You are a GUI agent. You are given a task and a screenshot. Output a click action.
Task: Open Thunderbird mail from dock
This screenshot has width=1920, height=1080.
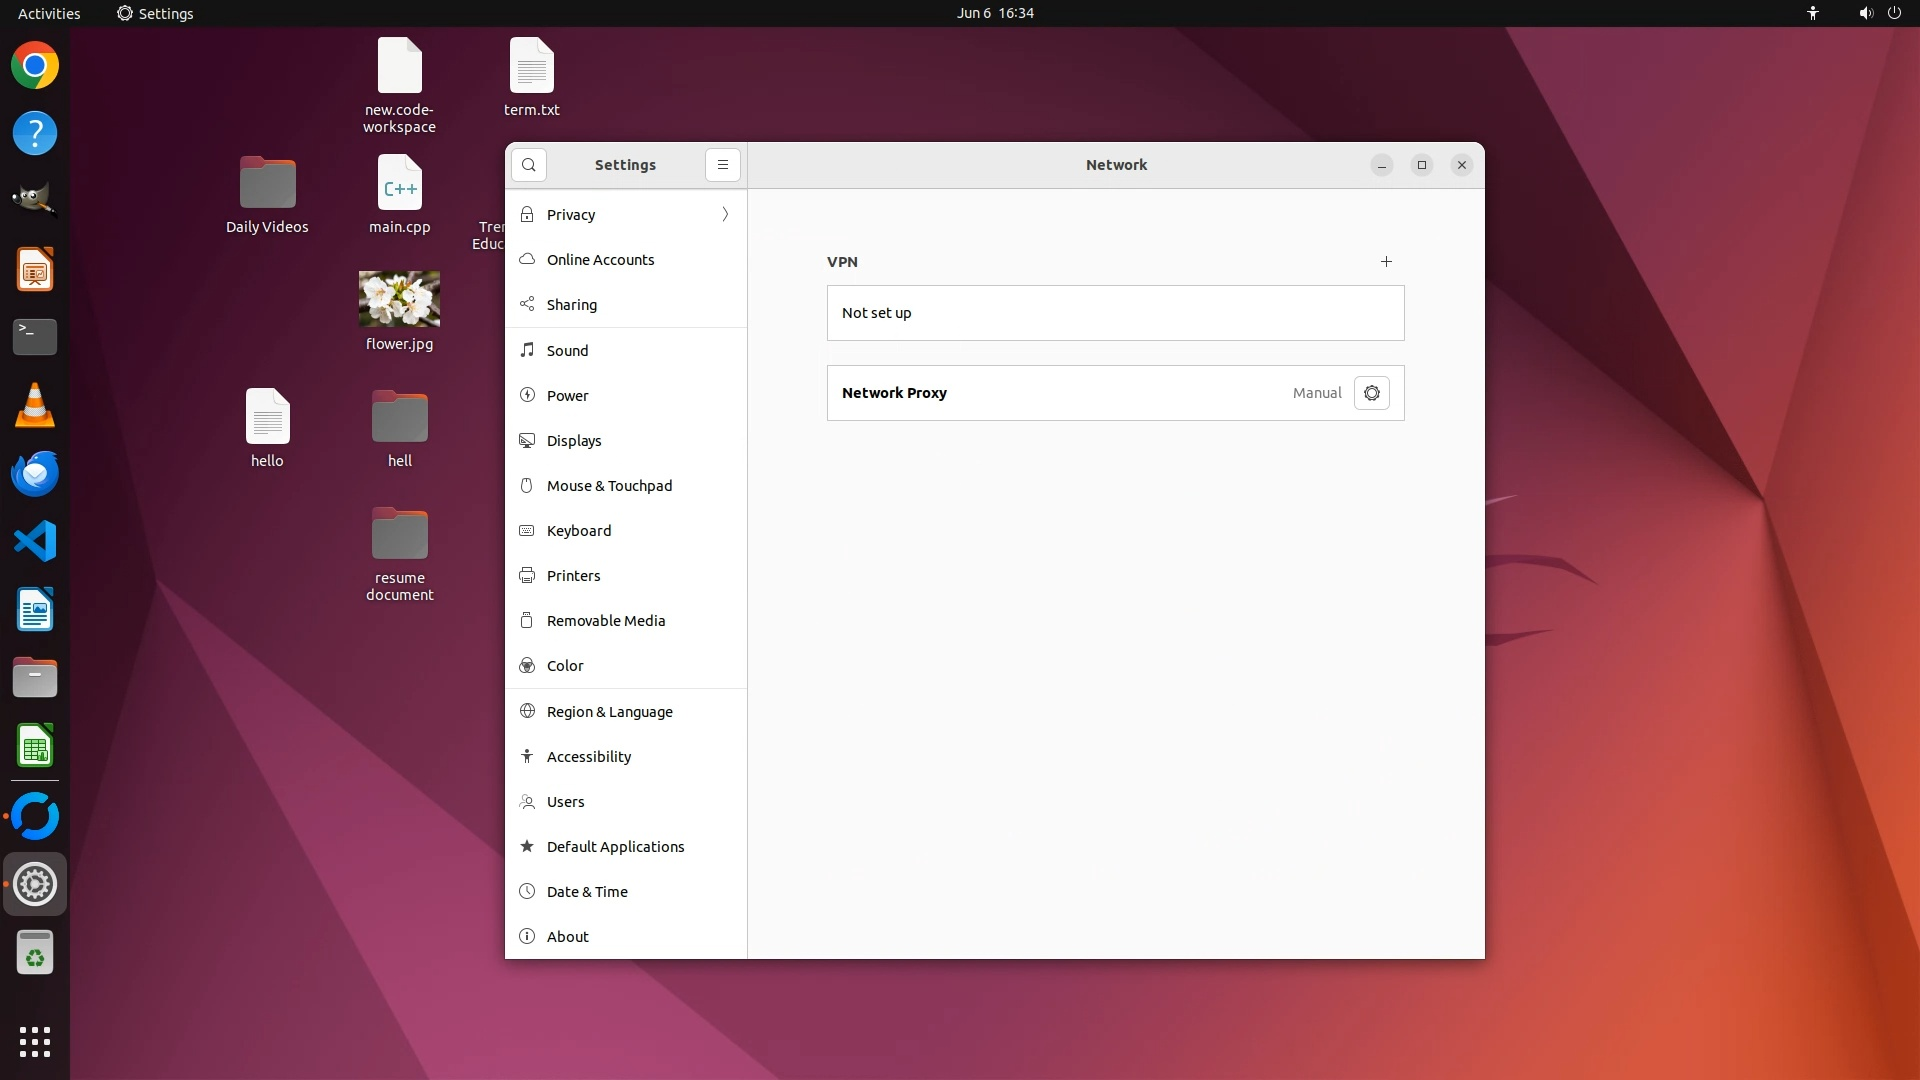coord(35,474)
